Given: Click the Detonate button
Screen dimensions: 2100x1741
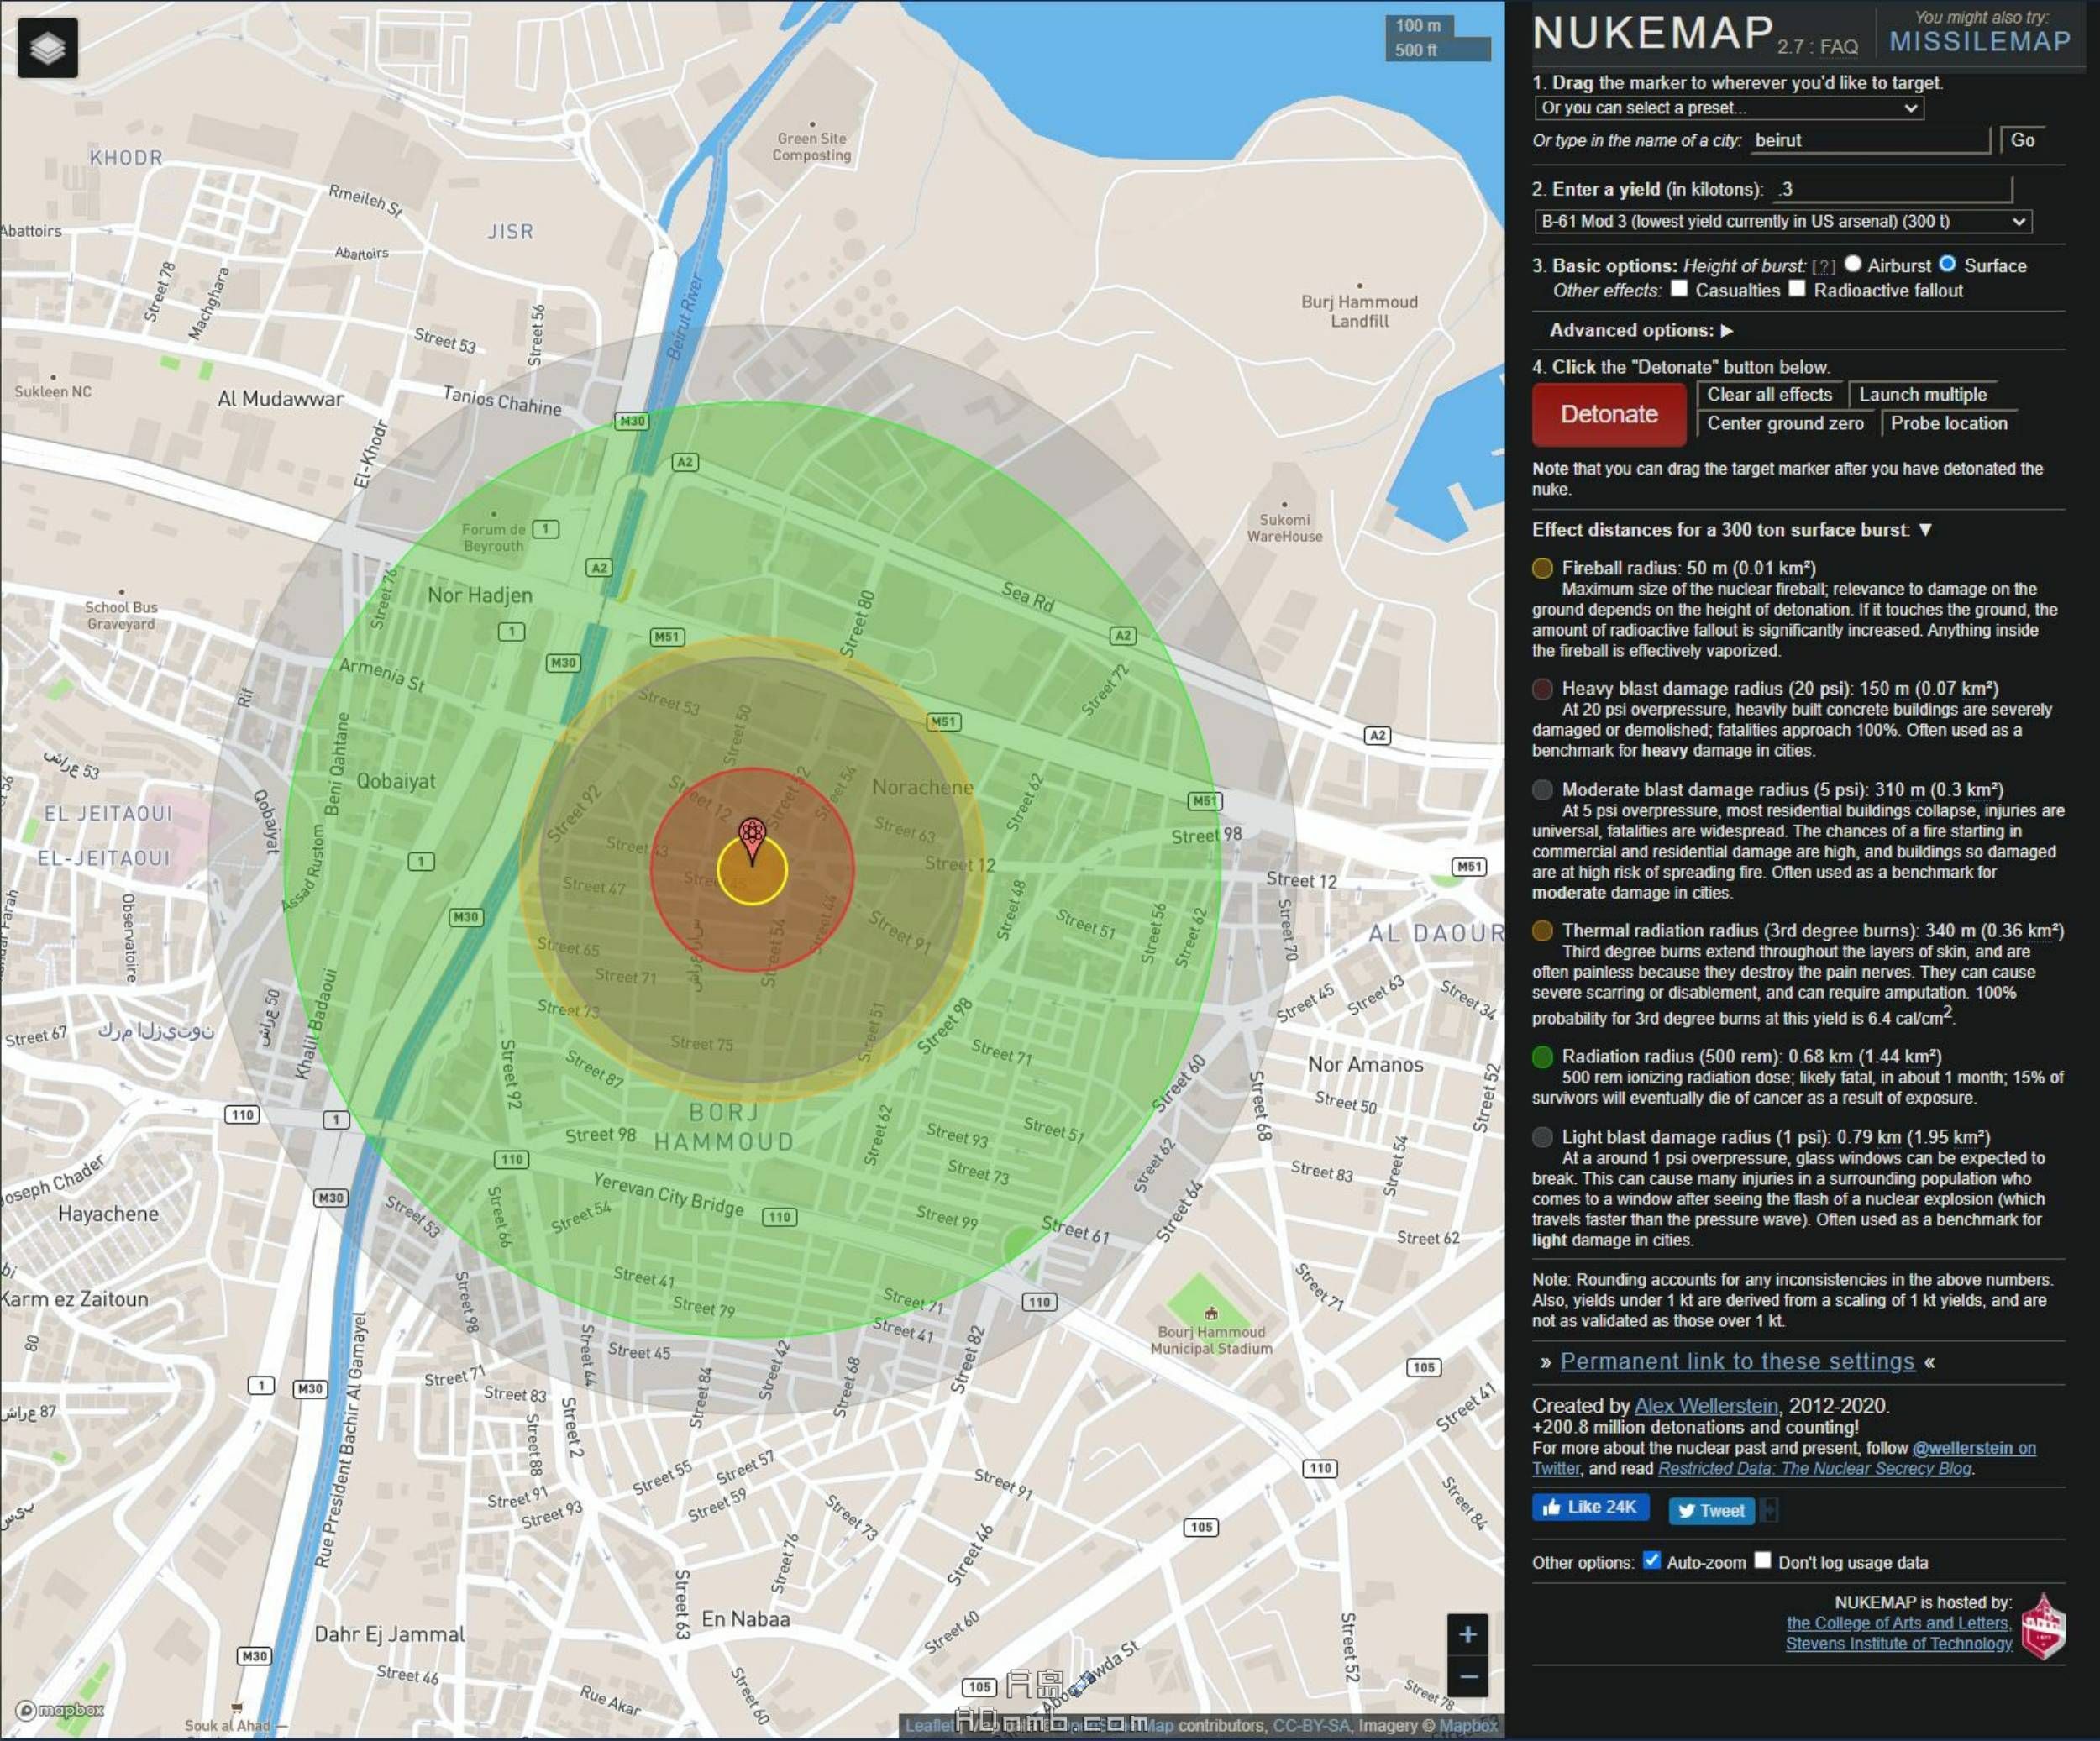Looking at the screenshot, I should 1609,414.
